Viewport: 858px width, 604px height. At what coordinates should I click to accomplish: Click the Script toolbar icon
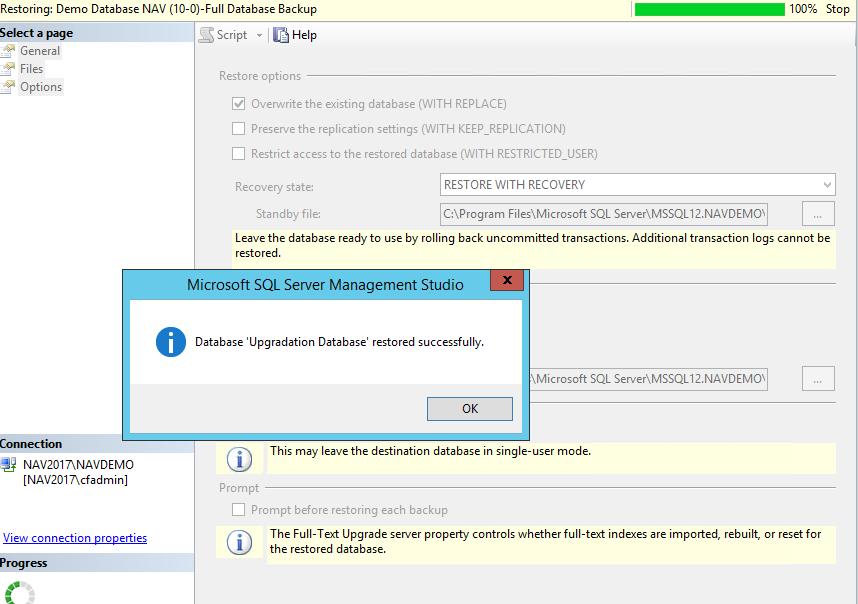click(206, 35)
